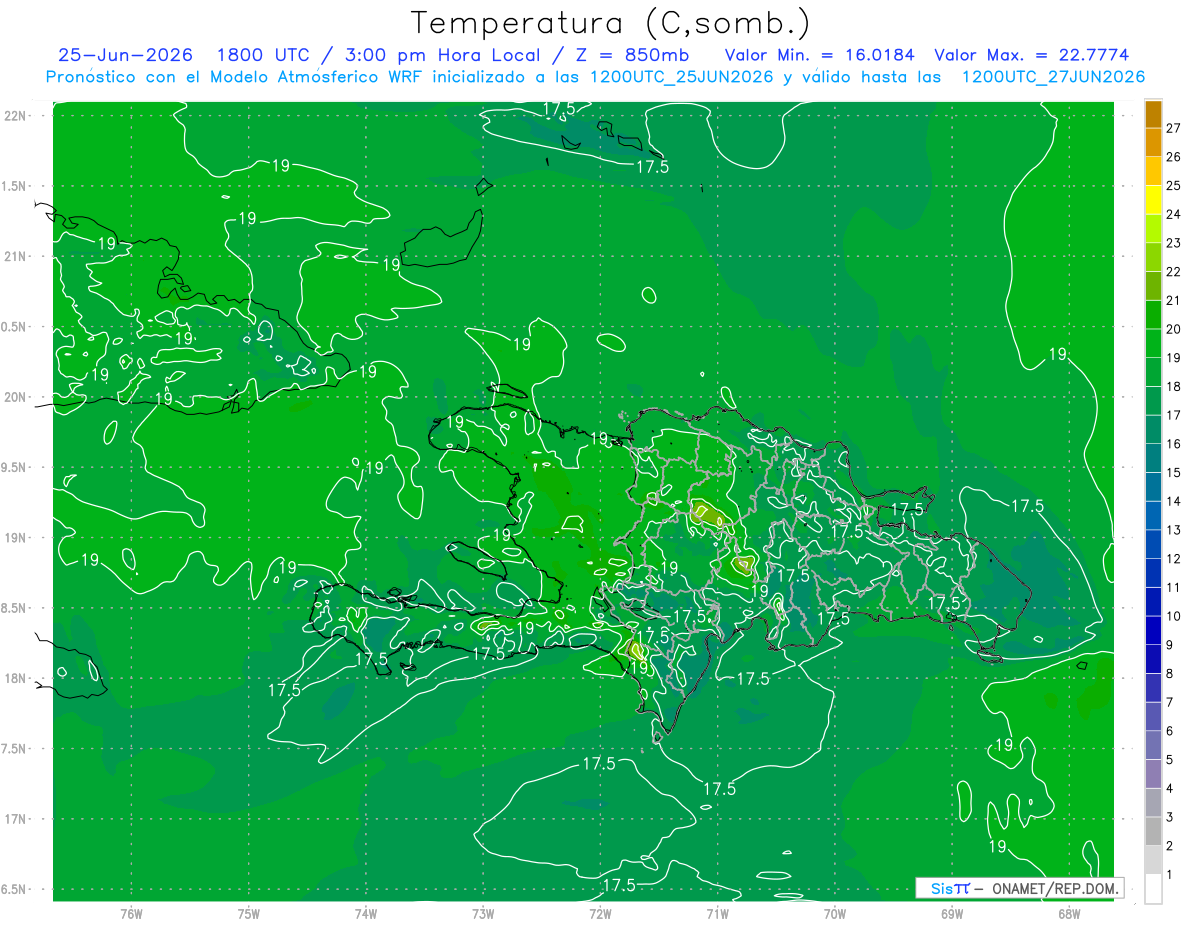Click legend label '20'
The image size is (1200, 927).
[x=1174, y=329]
